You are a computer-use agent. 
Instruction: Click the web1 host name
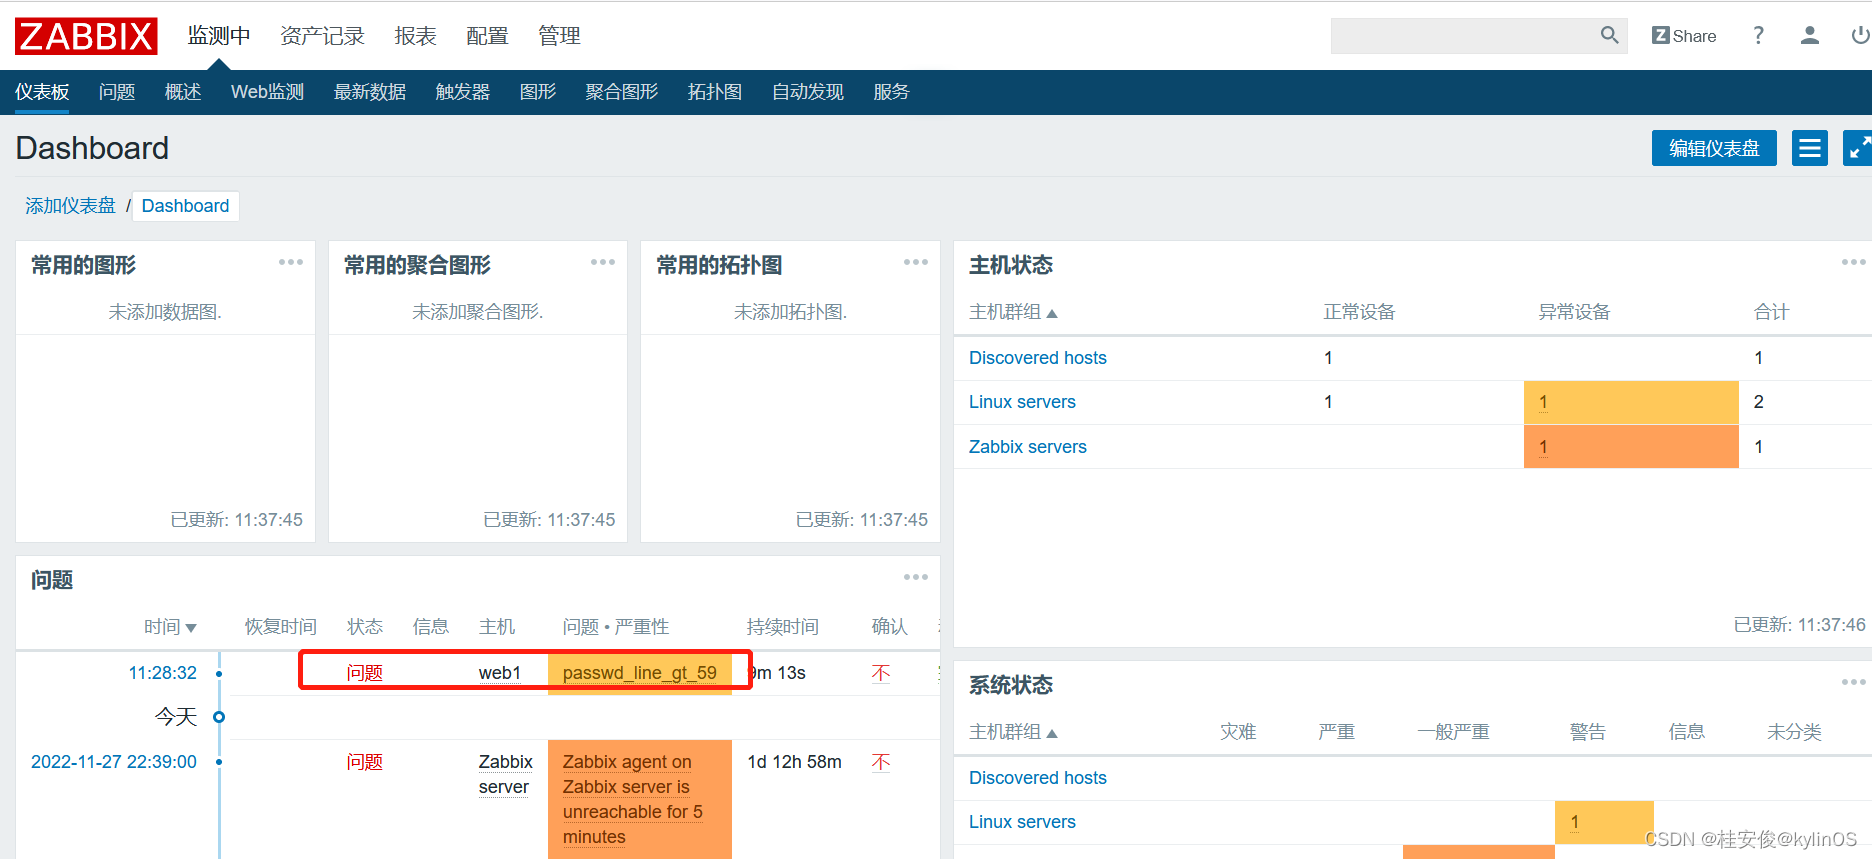[500, 673]
